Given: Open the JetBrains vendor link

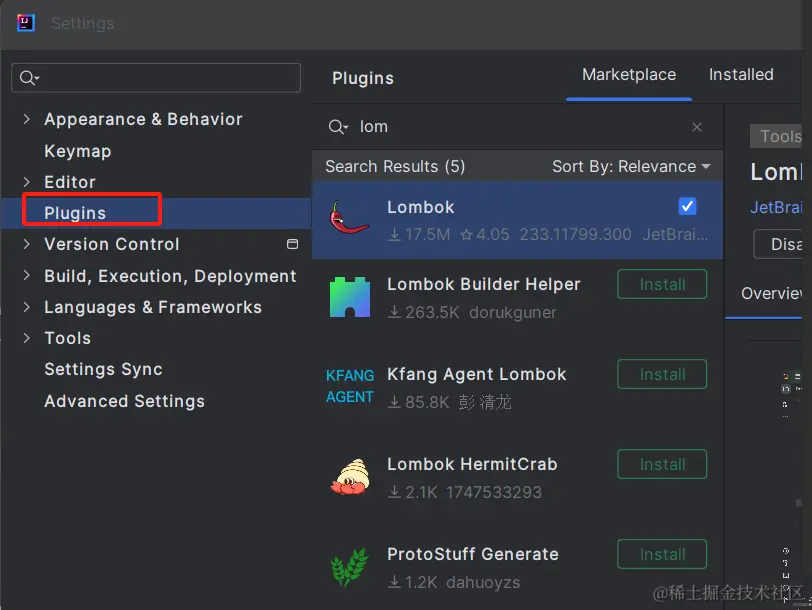Looking at the screenshot, I should click(x=776, y=207).
